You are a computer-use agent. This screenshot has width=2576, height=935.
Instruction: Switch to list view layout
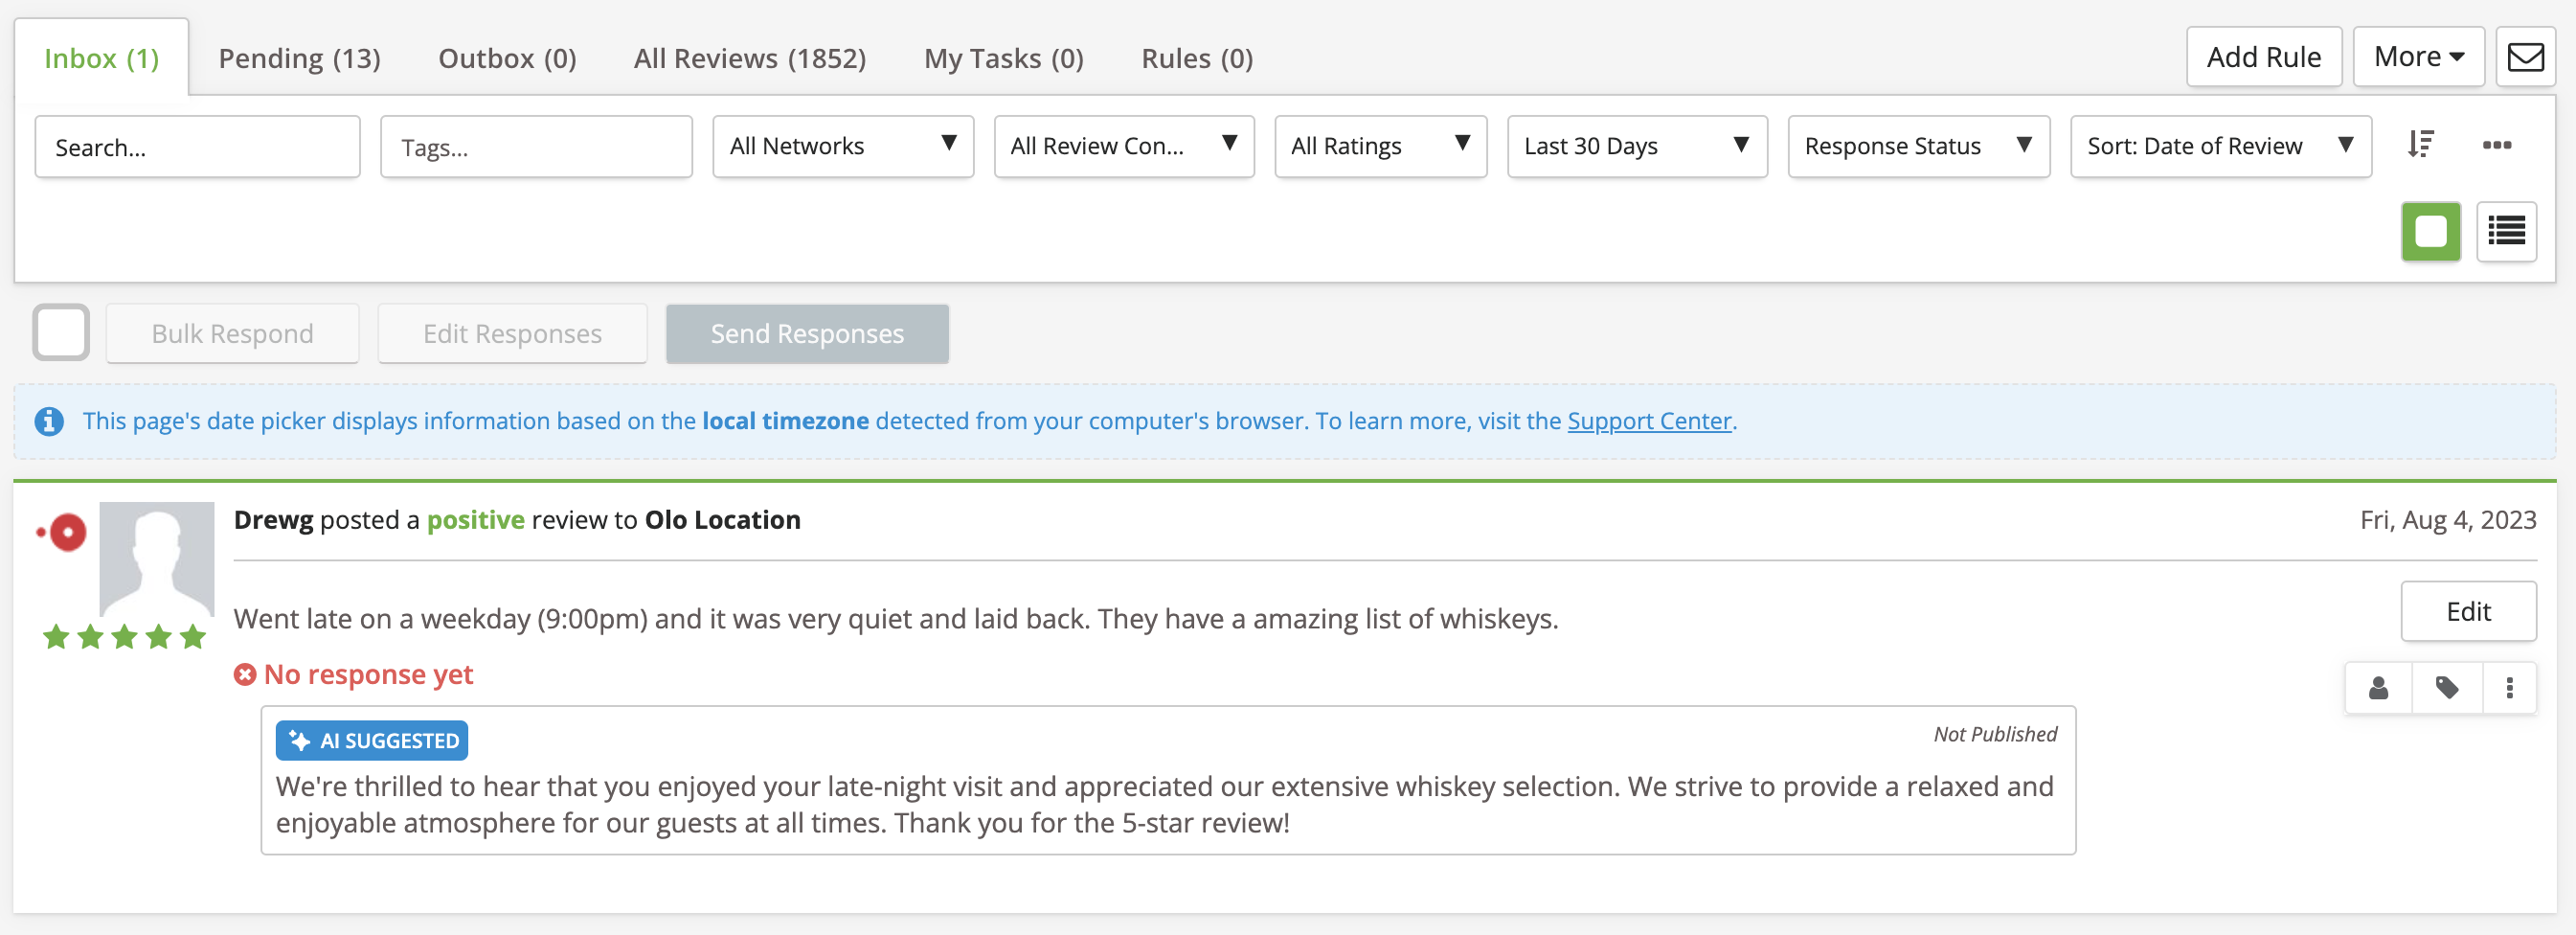click(2506, 232)
